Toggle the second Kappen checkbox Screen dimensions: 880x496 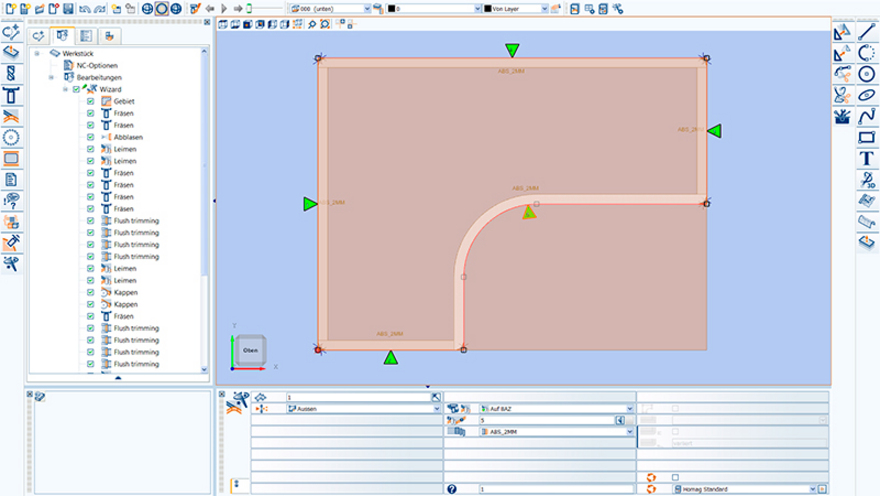[90, 304]
